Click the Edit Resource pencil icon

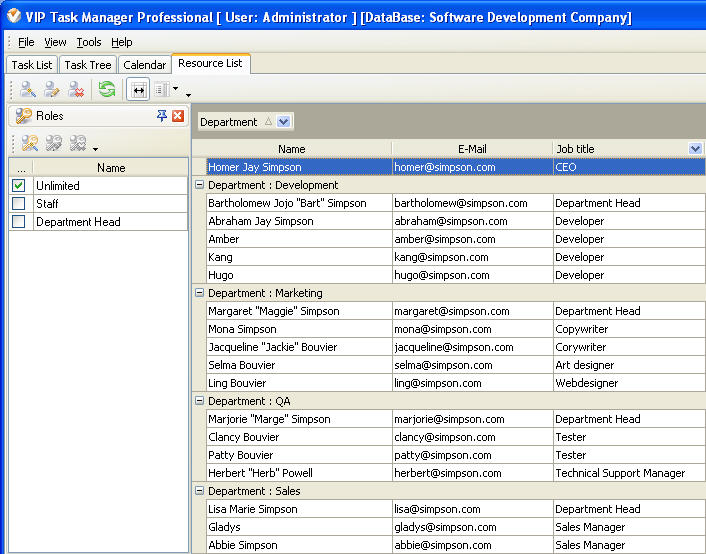pos(52,90)
